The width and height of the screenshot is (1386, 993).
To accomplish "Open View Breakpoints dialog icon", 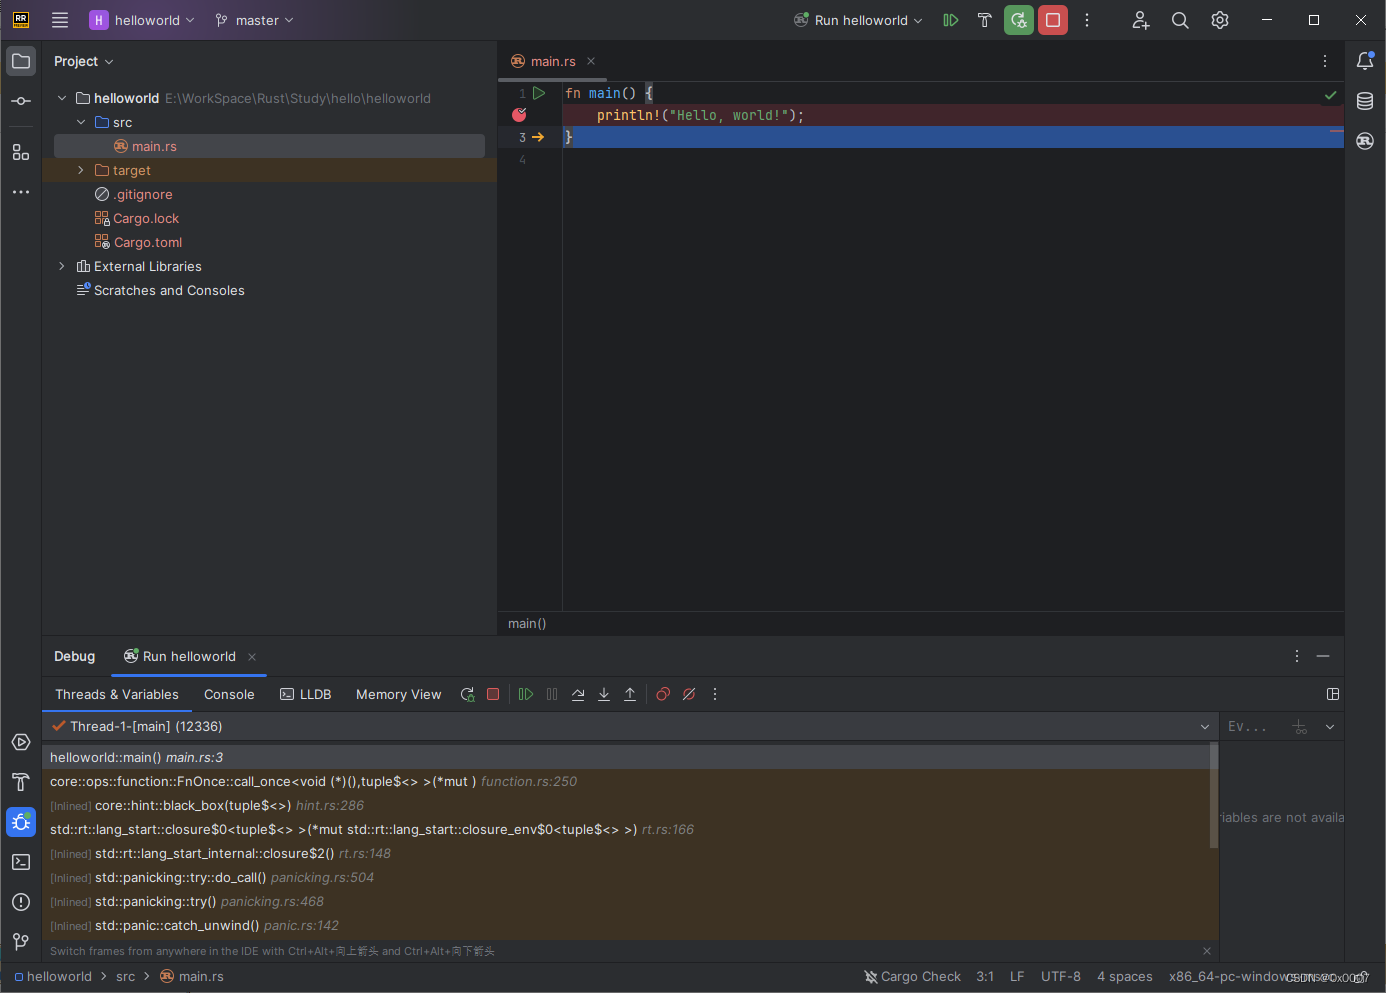I will pos(663,694).
